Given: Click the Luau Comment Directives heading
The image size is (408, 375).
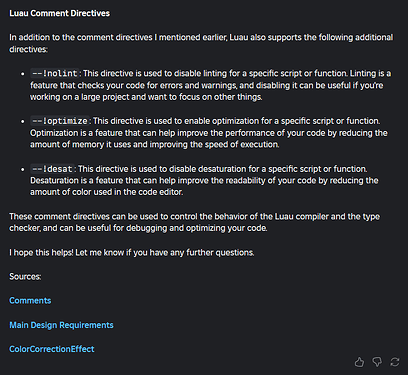Looking at the screenshot, I should pyautogui.click(x=60, y=13).
